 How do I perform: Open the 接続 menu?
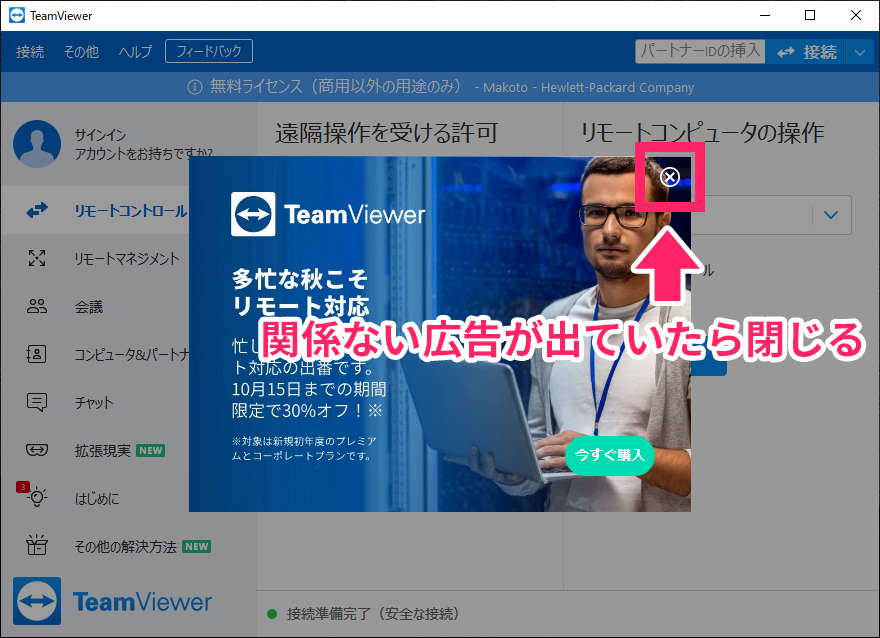point(30,52)
